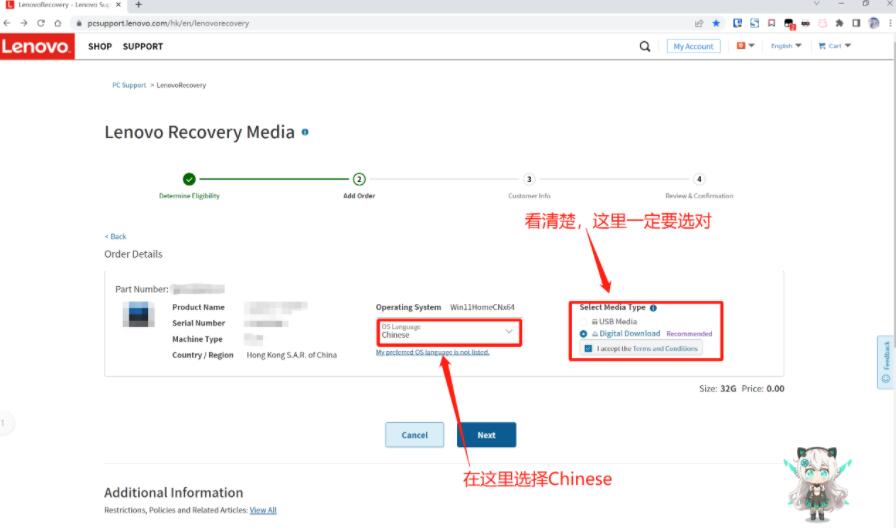
Task: Click the info icon beside Lenovo Recovery Media
Action: pos(305,133)
